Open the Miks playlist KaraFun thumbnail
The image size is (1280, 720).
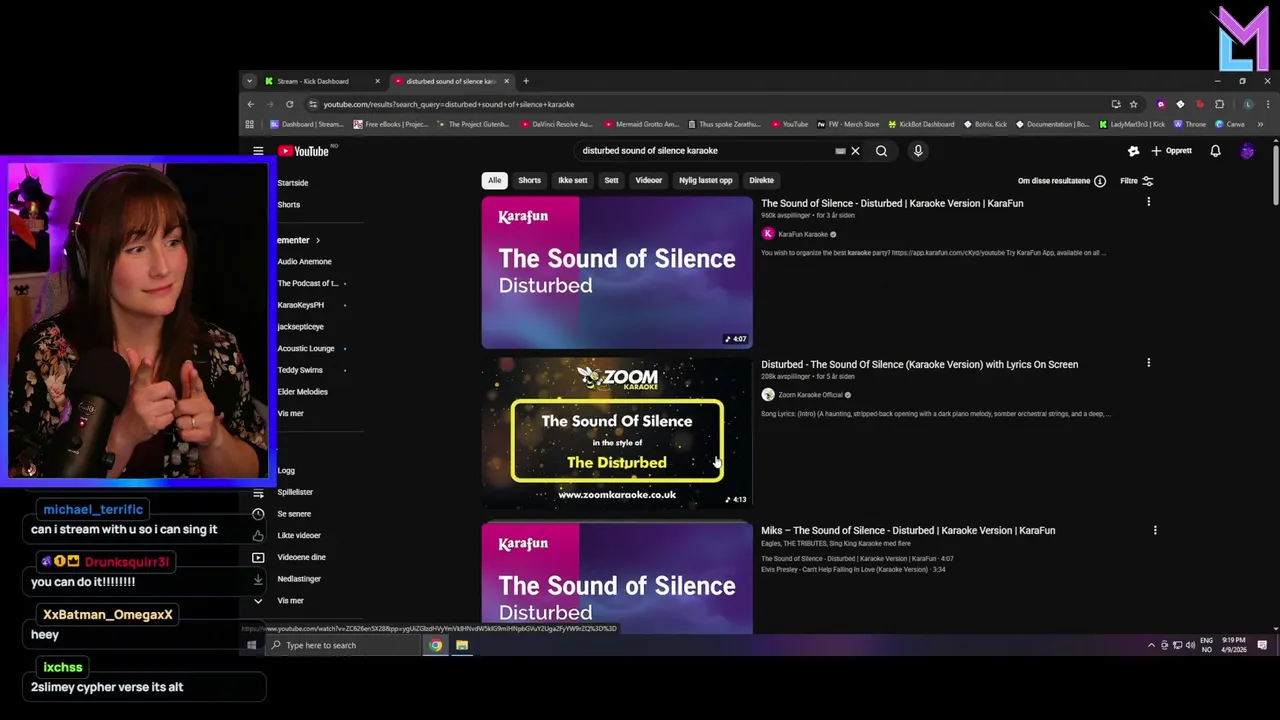click(617, 579)
